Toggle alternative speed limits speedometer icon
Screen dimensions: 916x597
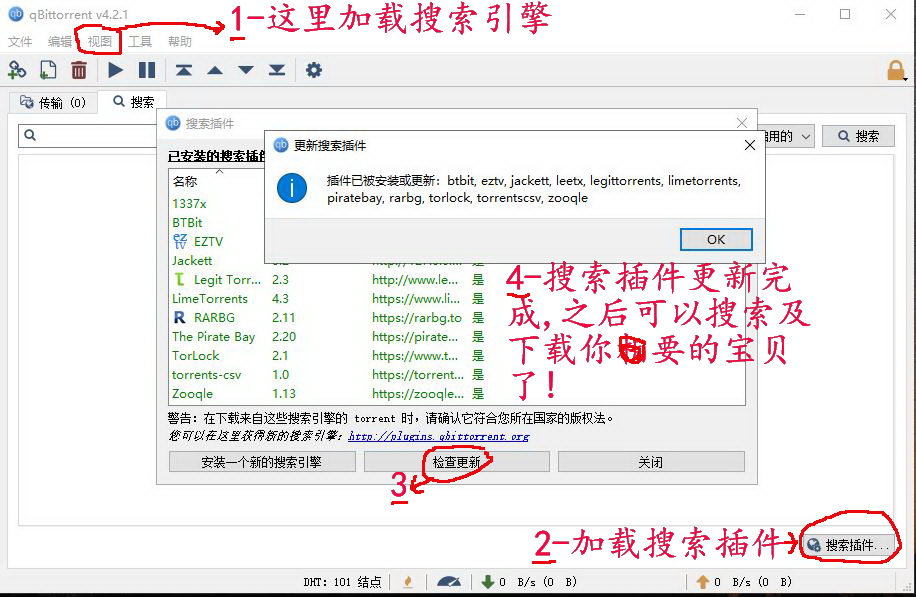point(449,581)
